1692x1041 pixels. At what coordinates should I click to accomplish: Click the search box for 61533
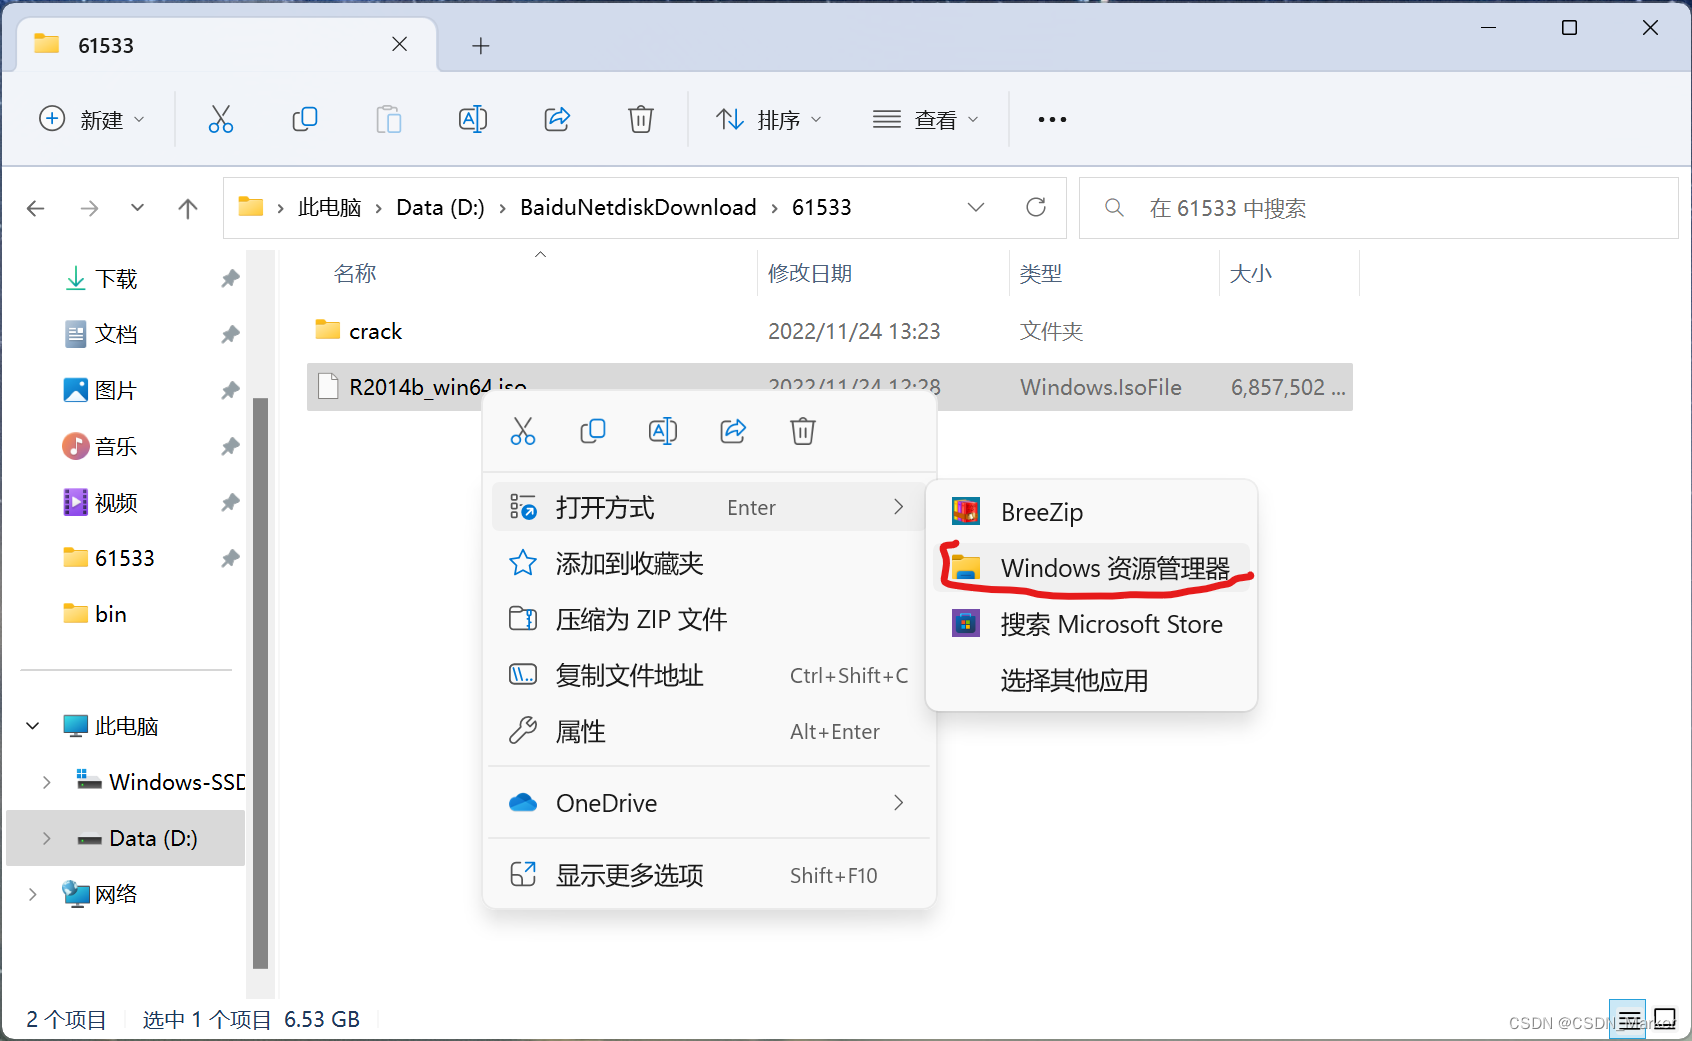[x=1378, y=208]
